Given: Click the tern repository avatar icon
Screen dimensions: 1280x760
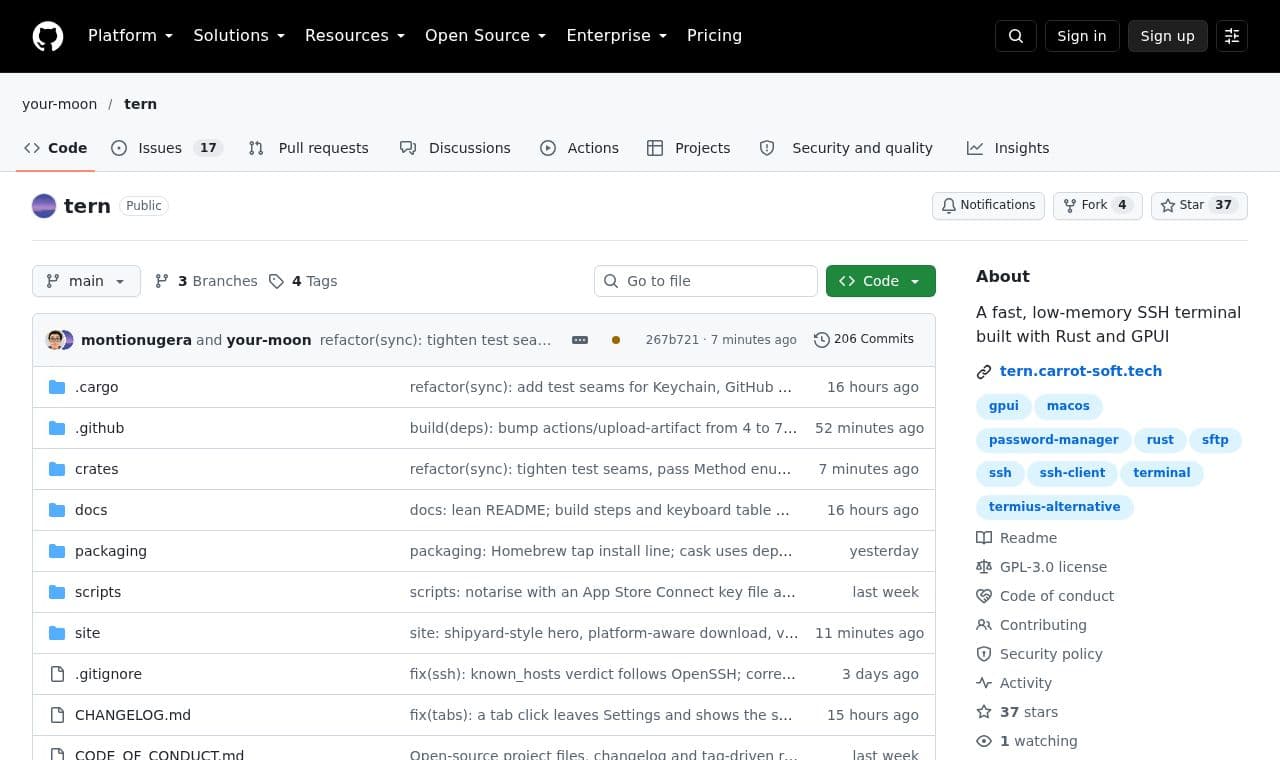Looking at the screenshot, I should pos(44,206).
